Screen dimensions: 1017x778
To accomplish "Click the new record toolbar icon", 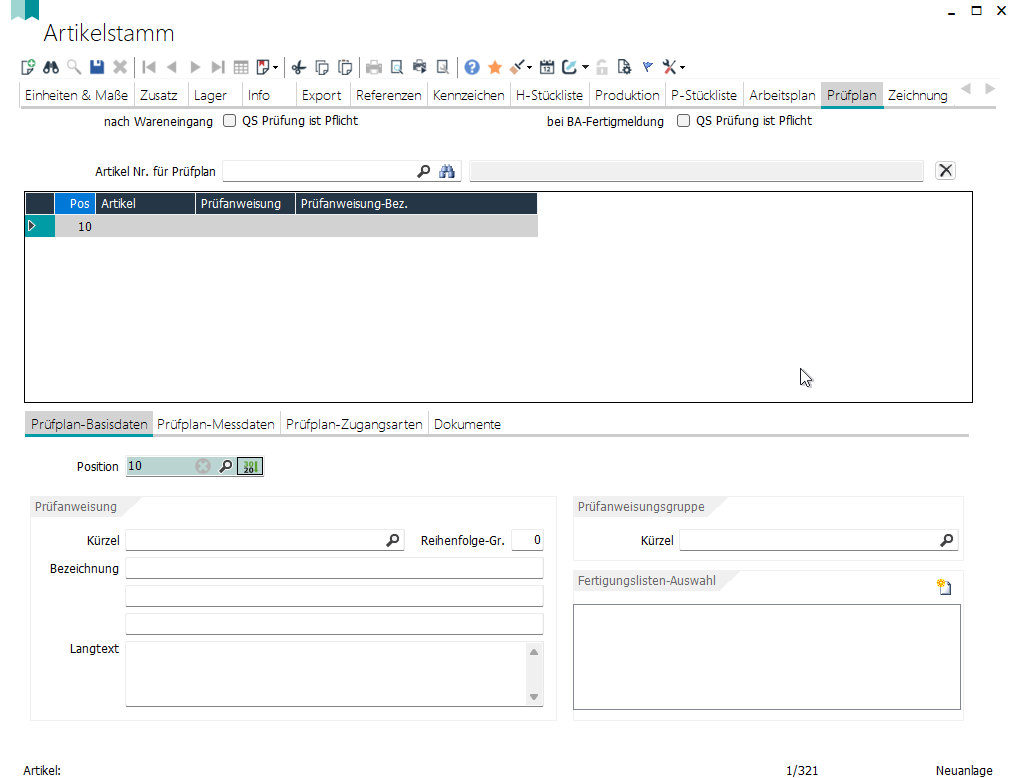I will 28,67.
